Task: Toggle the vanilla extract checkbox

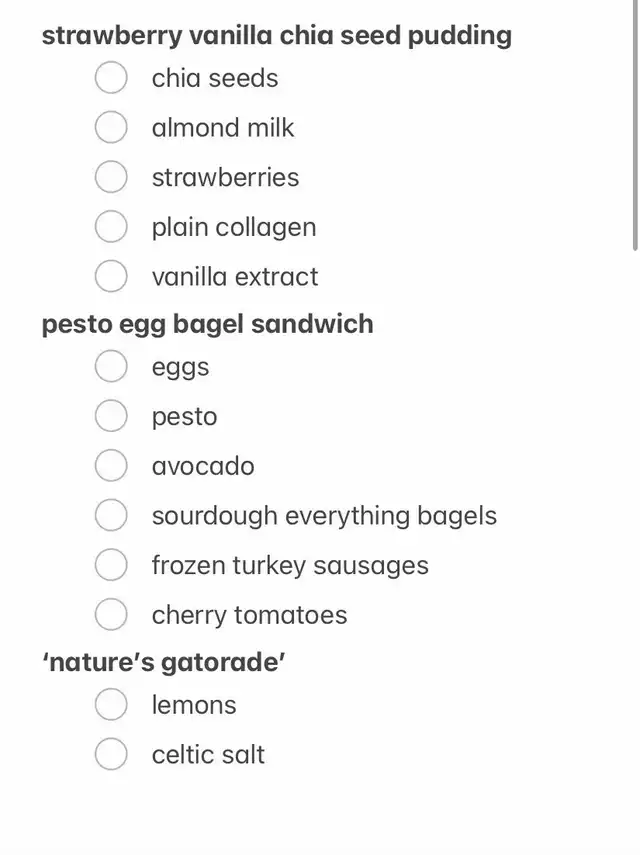Action: click(x=111, y=276)
